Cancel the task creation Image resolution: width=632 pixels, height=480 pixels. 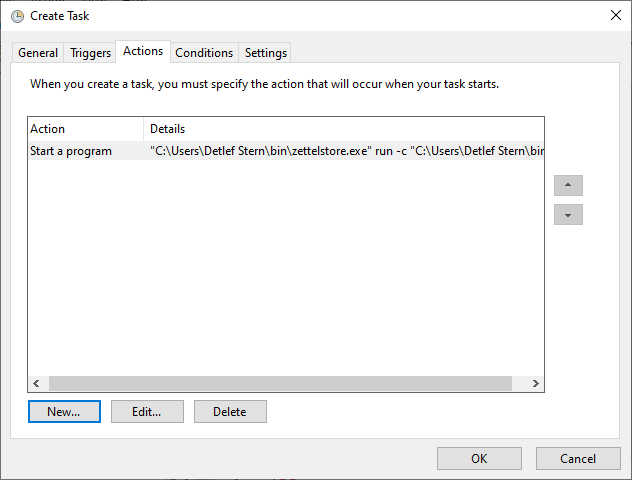click(x=578, y=458)
